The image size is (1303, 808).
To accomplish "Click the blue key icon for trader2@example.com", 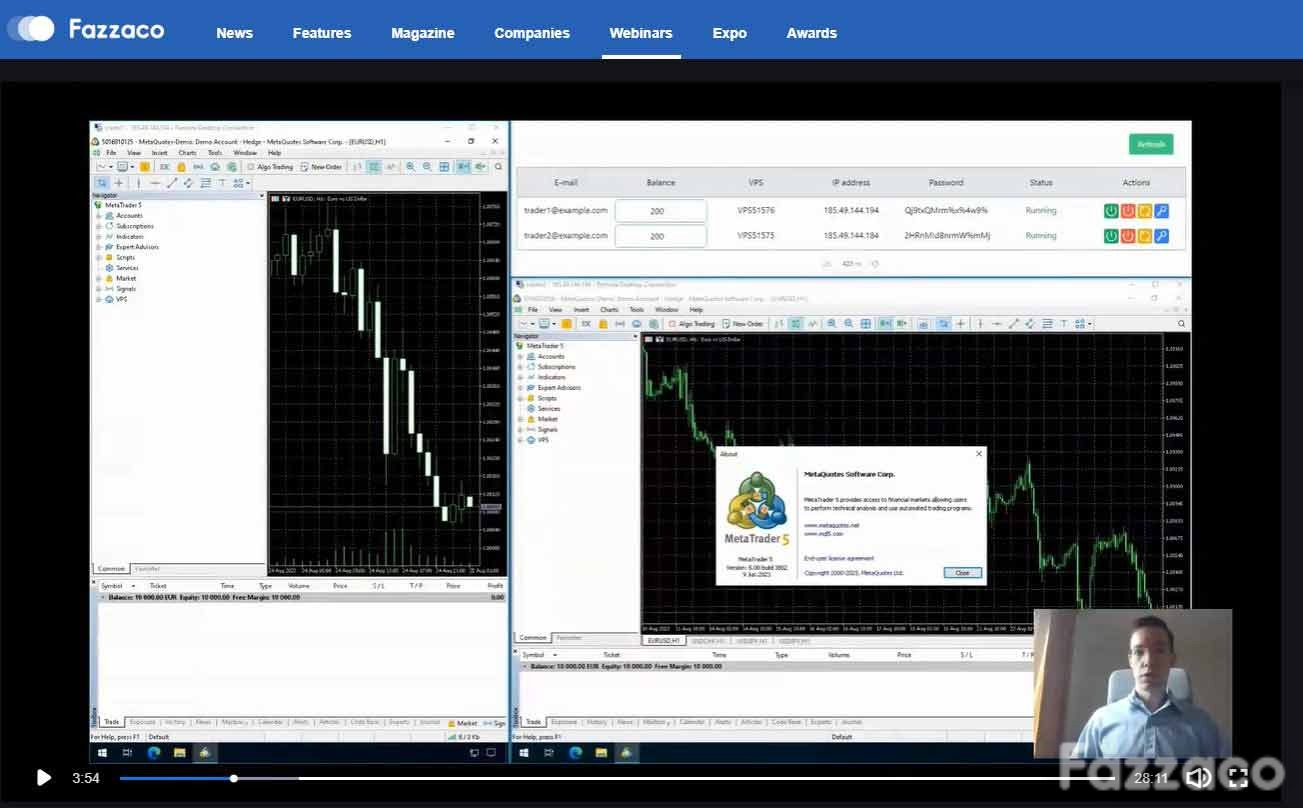I will click(1161, 236).
